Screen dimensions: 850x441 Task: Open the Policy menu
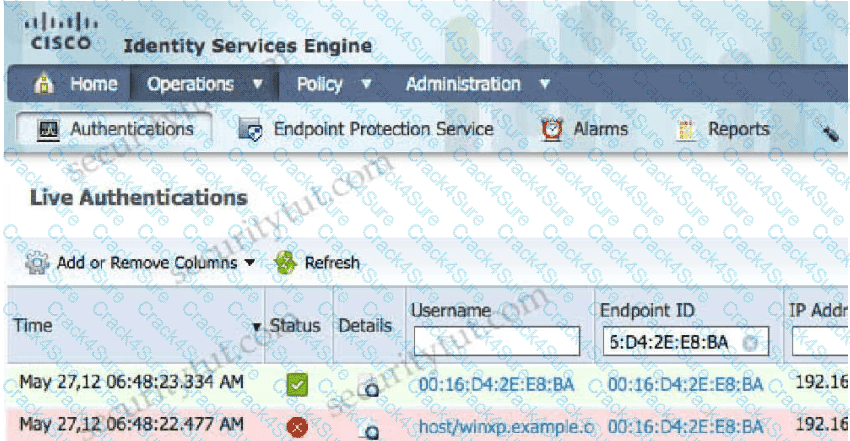319,85
